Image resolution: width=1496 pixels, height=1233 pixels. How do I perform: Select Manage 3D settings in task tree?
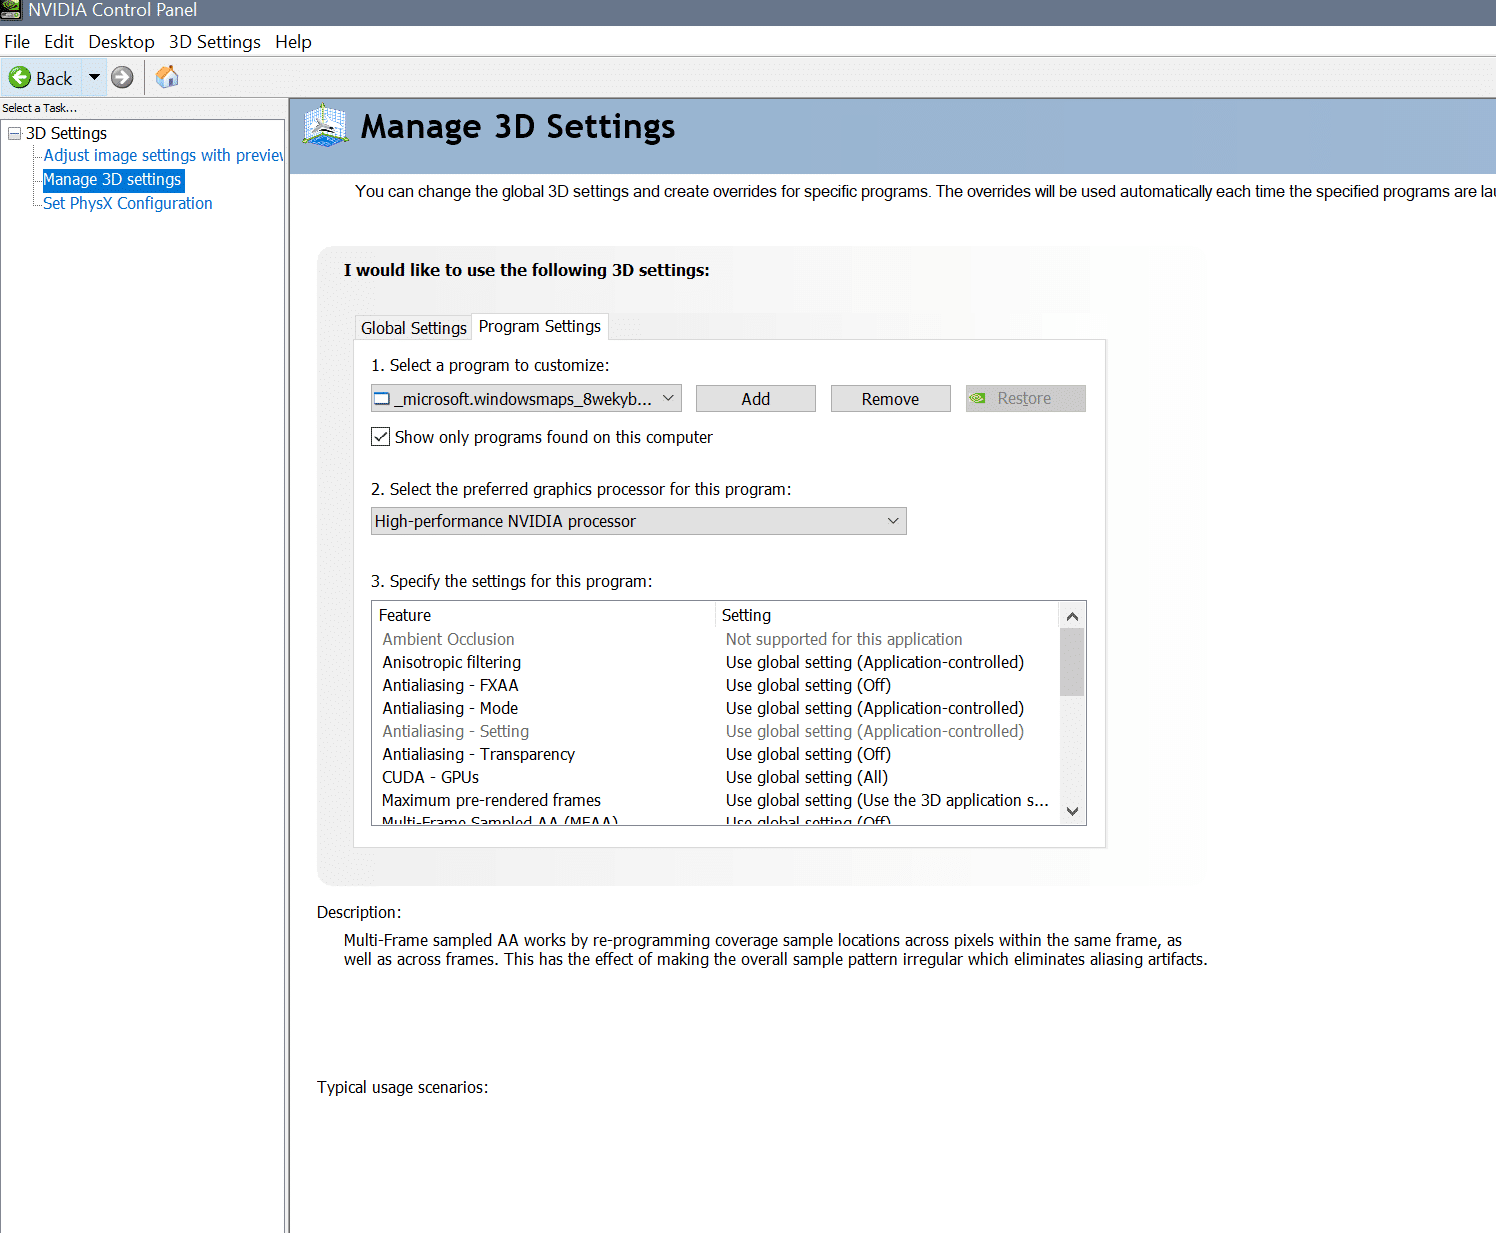point(112,179)
